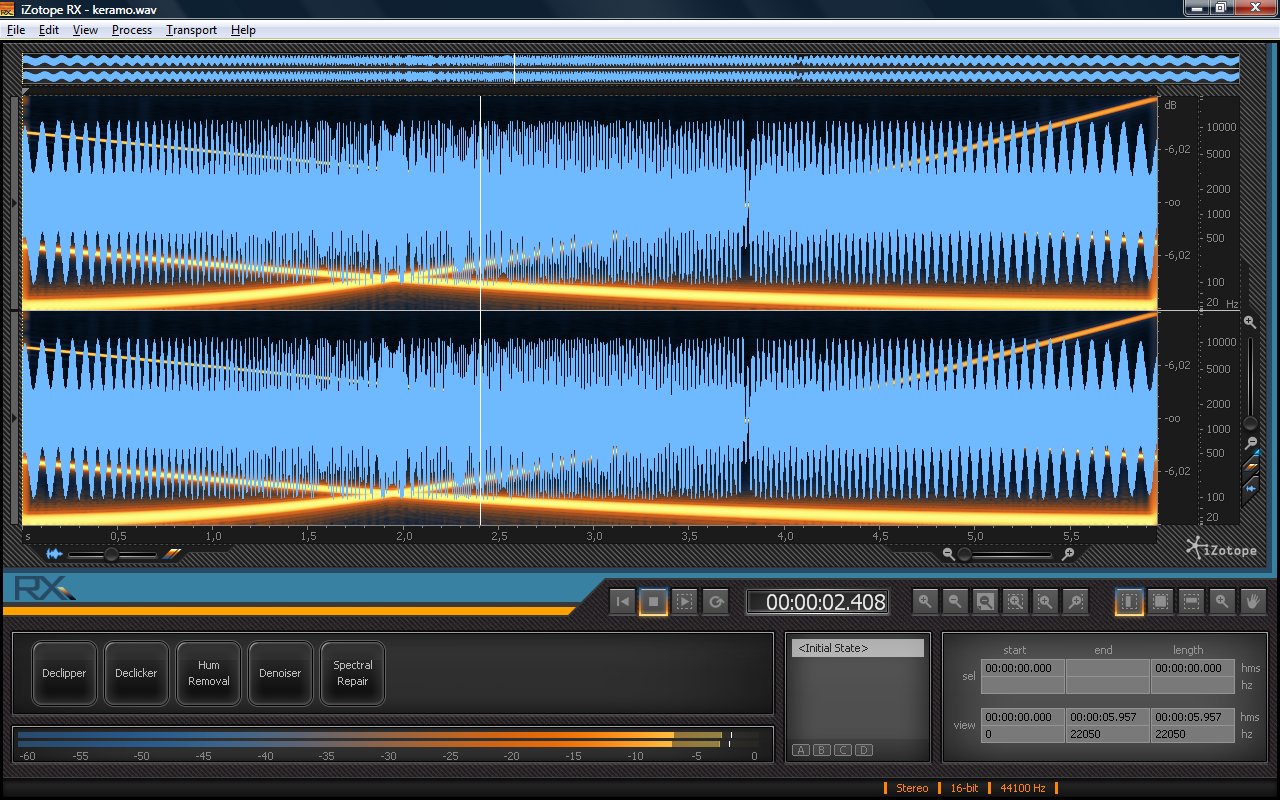
Task: Select the zoom tool beside the hand tool
Action: (x=1222, y=602)
